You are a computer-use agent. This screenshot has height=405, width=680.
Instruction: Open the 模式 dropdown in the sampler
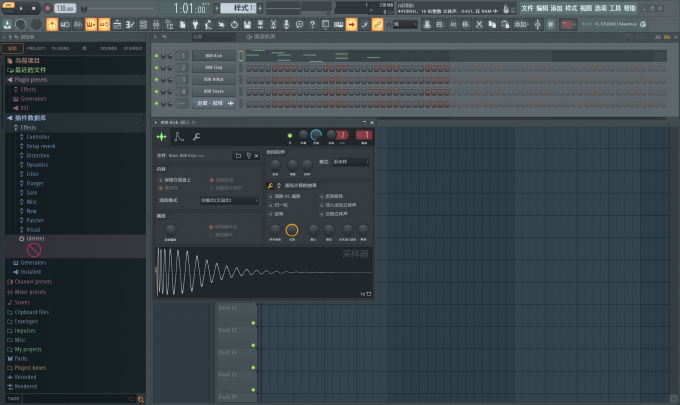coord(351,162)
